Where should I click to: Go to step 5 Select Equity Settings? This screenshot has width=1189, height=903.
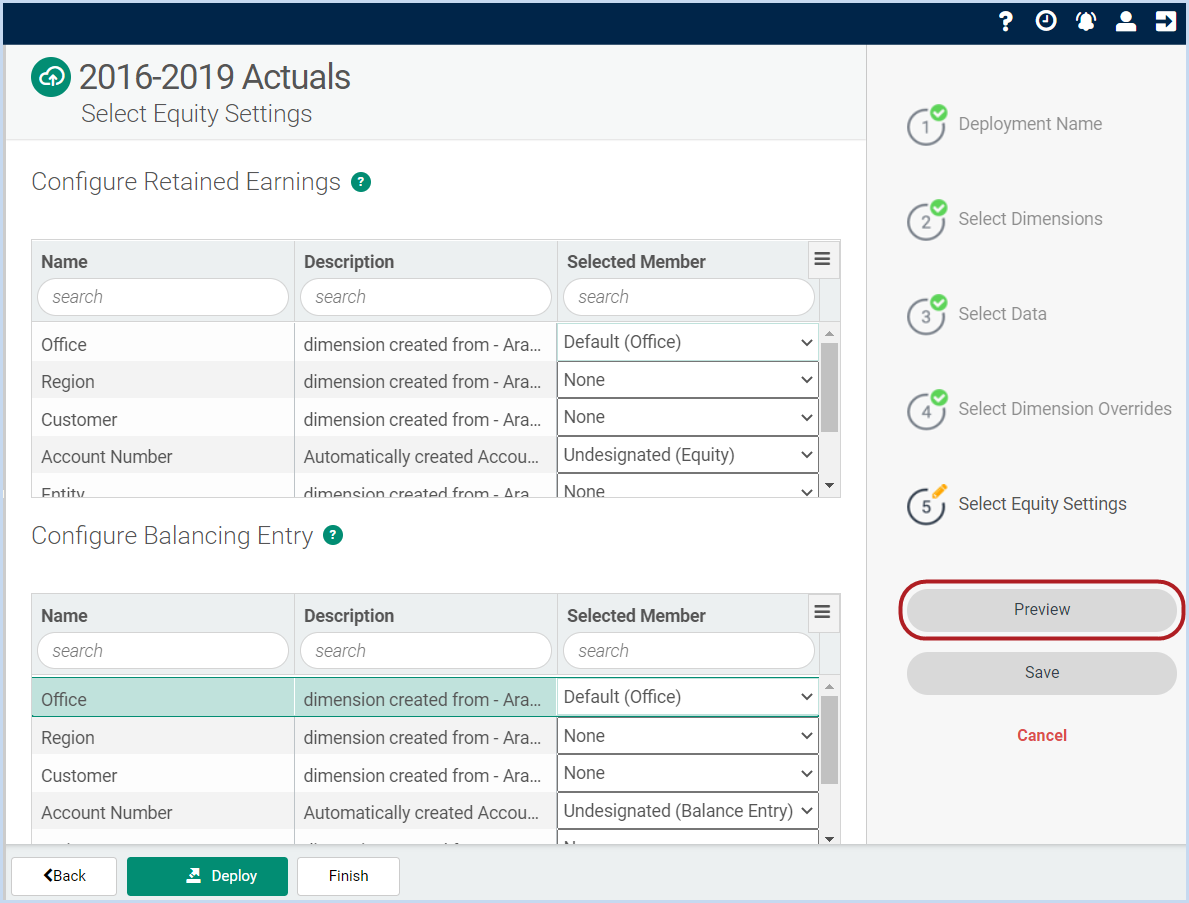point(1042,503)
